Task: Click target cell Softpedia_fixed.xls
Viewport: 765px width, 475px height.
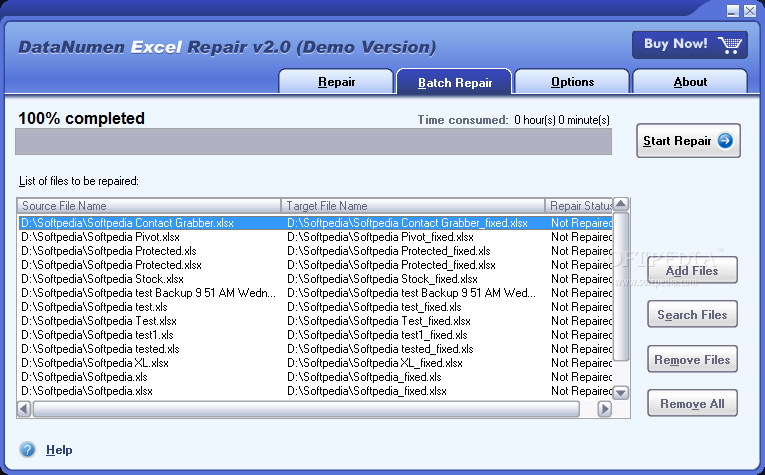Action: tap(364, 377)
